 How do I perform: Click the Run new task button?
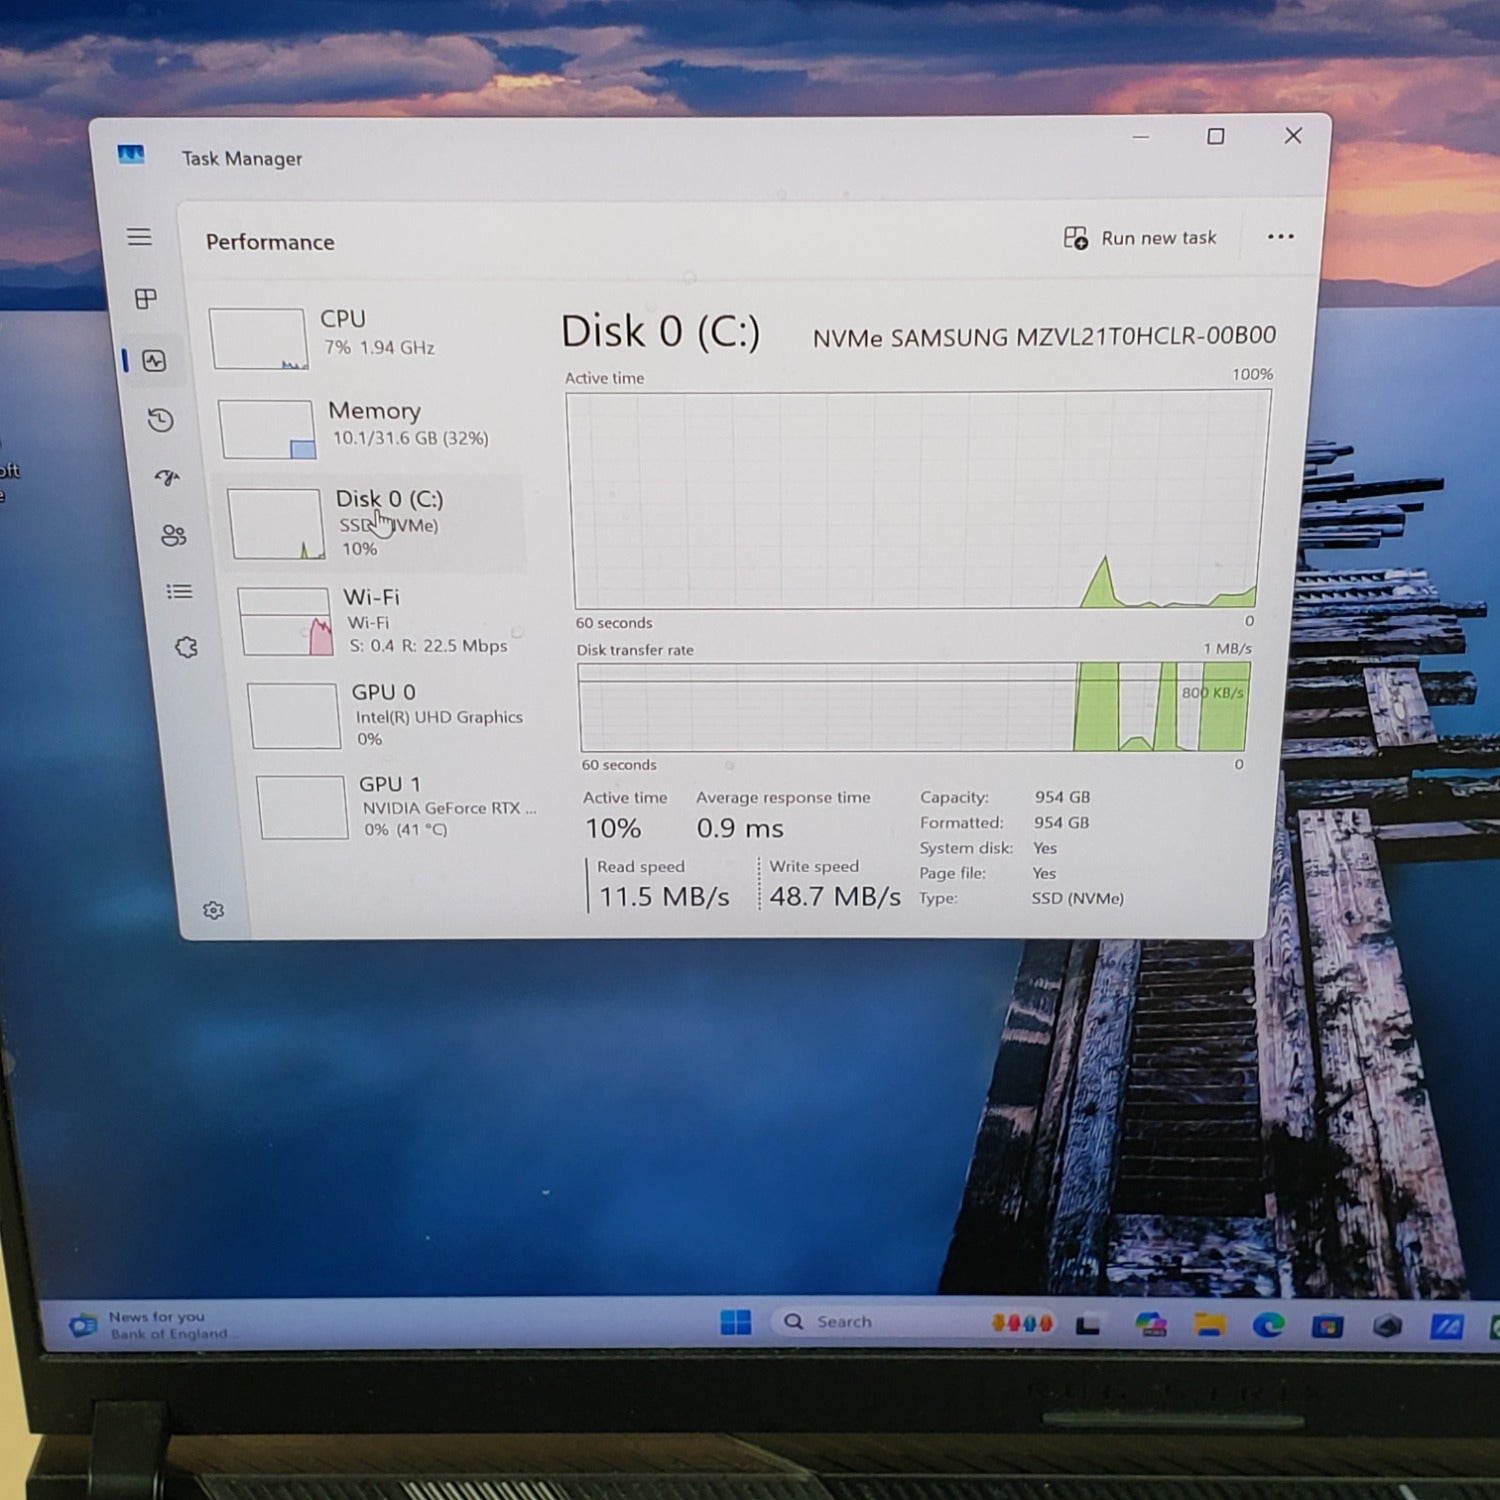pos(1140,238)
